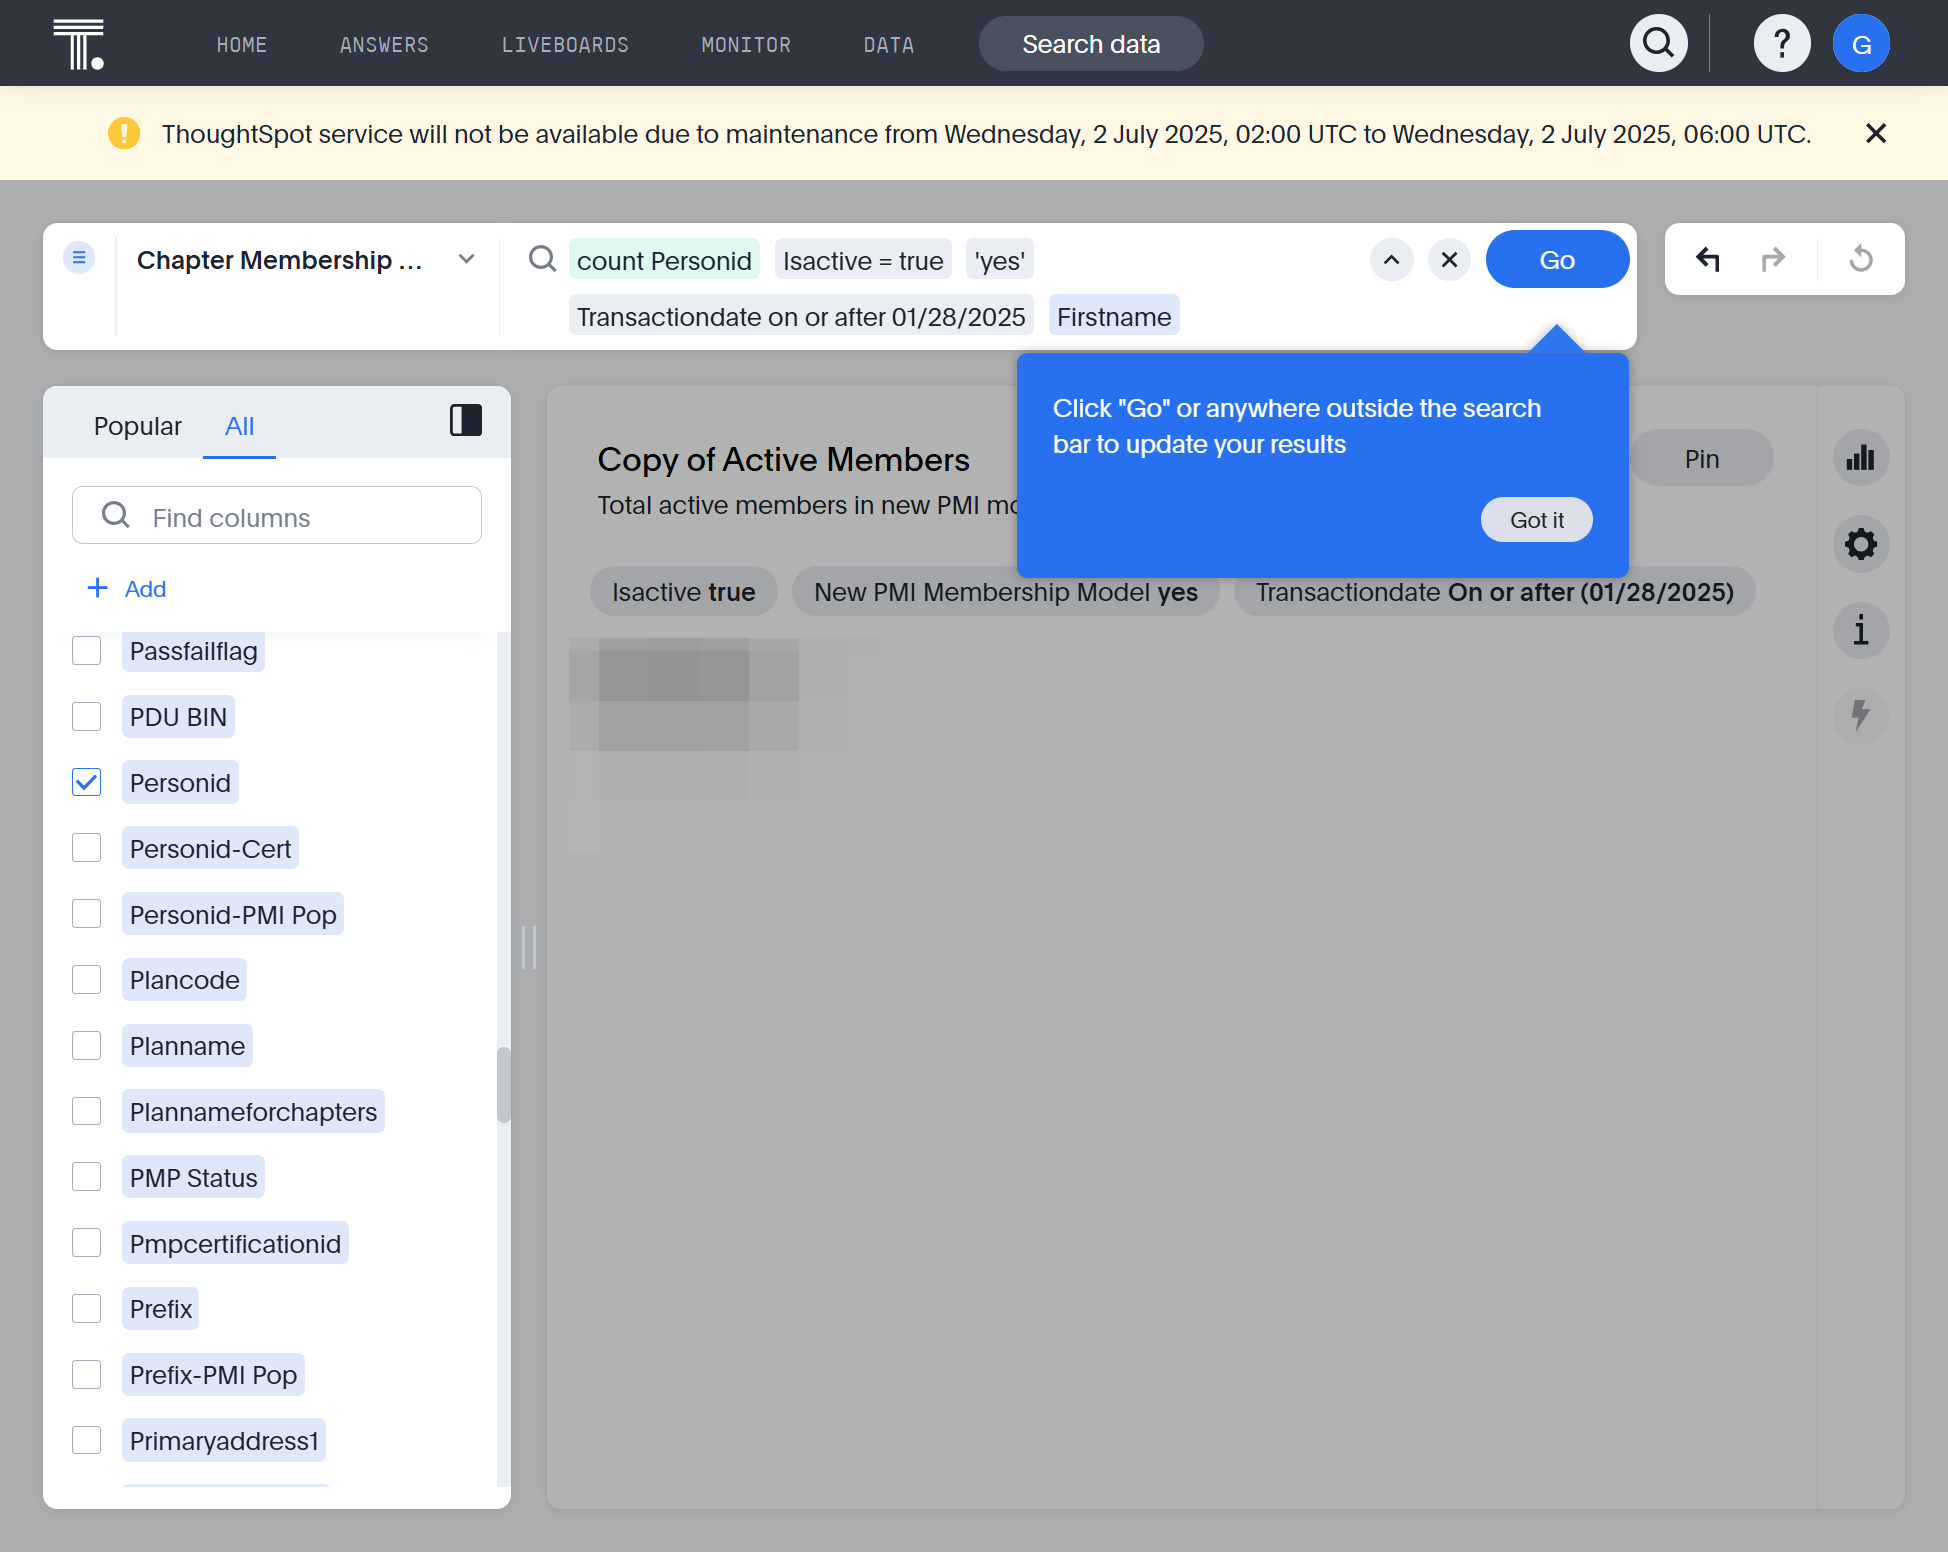Click the SpotIQ lightning bolt icon
1948x1552 pixels.
[x=1861, y=716]
